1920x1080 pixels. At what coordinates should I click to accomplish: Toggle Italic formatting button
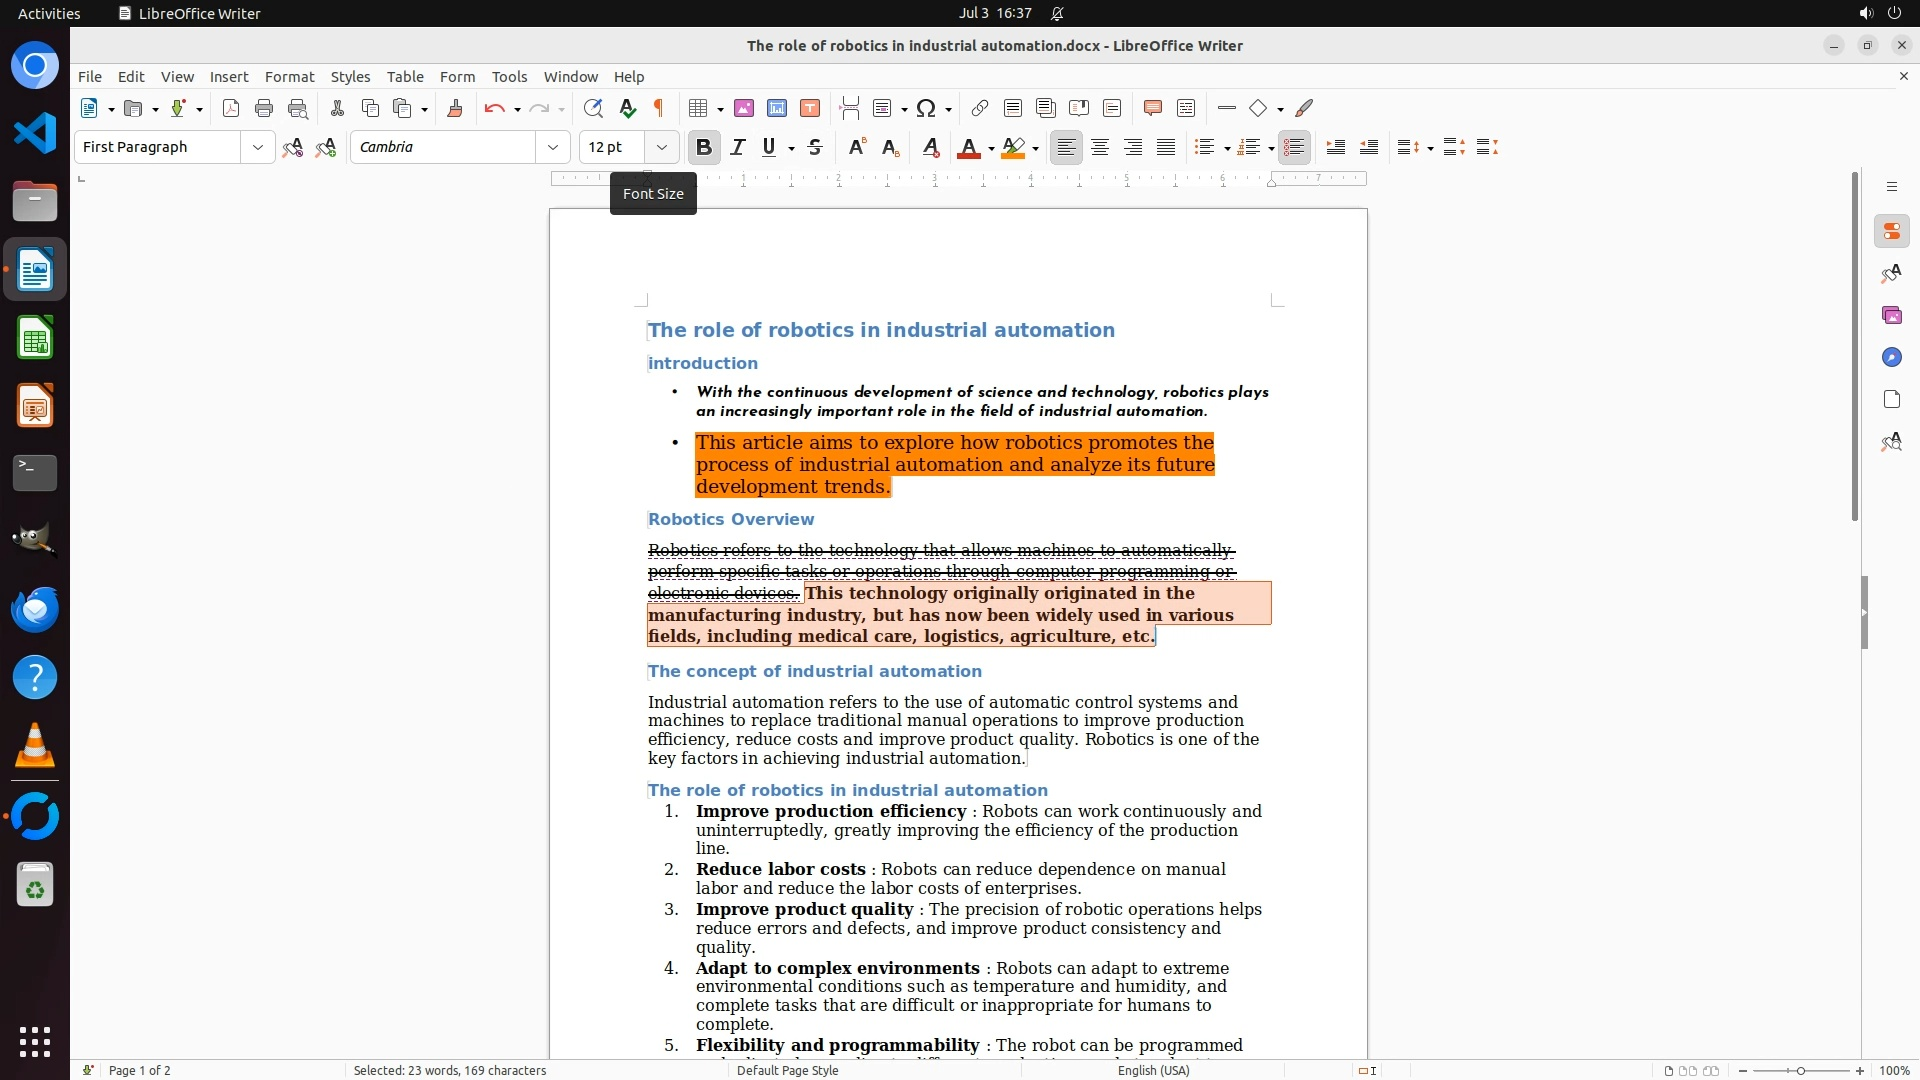point(738,148)
